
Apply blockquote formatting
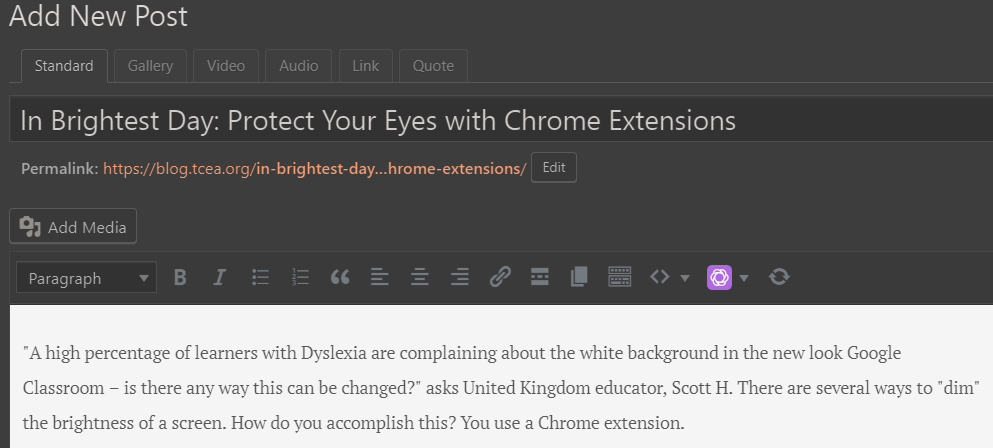340,277
